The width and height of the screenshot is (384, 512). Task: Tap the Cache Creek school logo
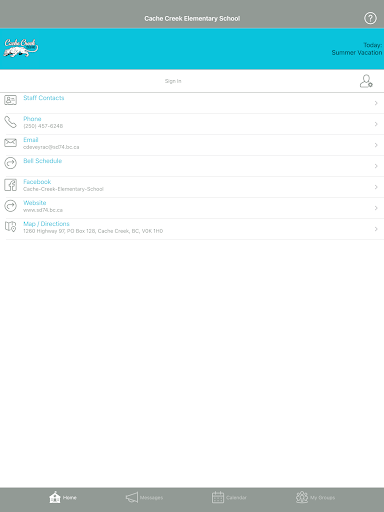tap(21, 48)
